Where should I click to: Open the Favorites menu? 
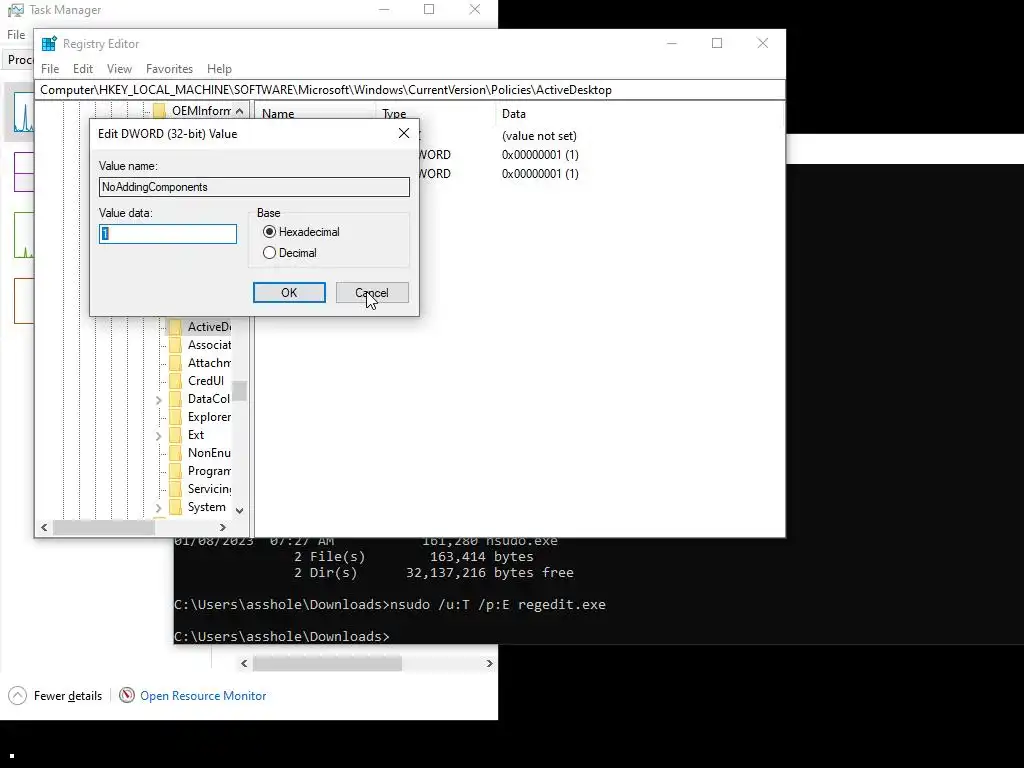tap(169, 69)
